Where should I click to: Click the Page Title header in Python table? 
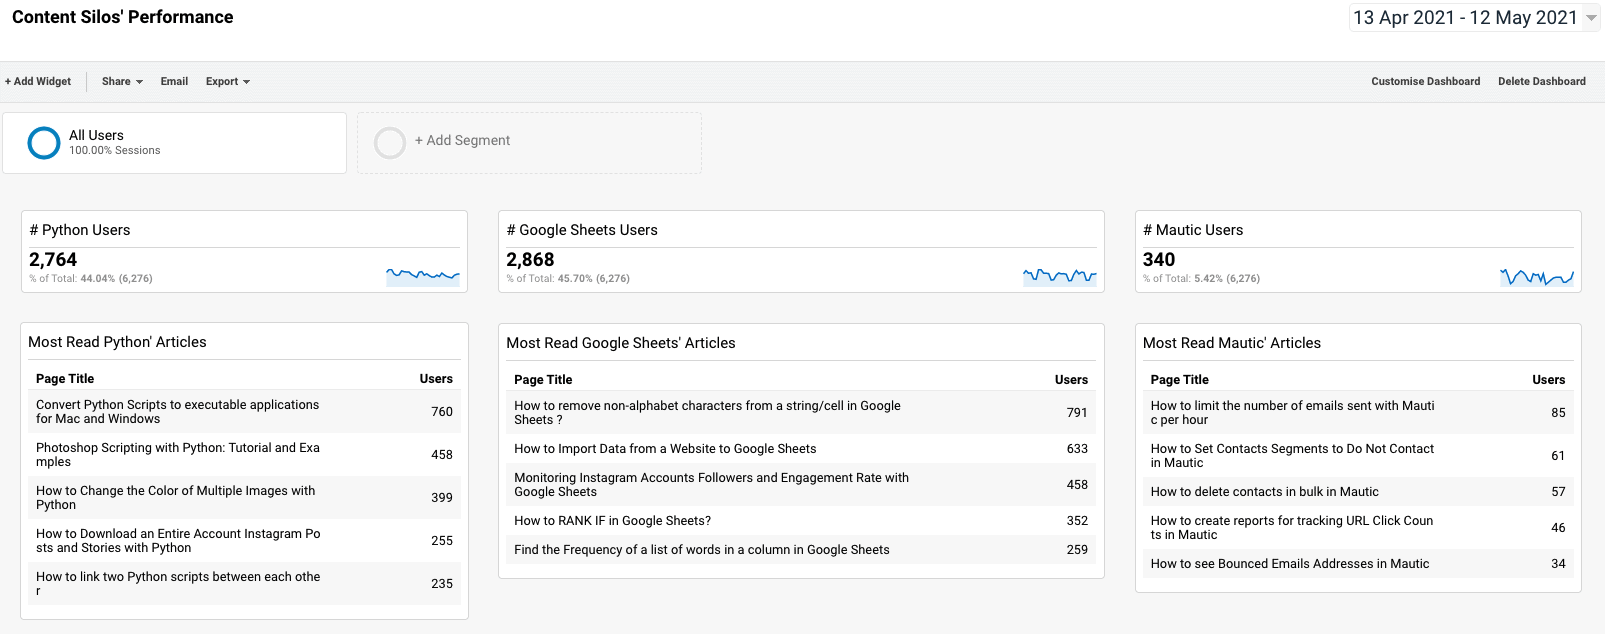65,379
